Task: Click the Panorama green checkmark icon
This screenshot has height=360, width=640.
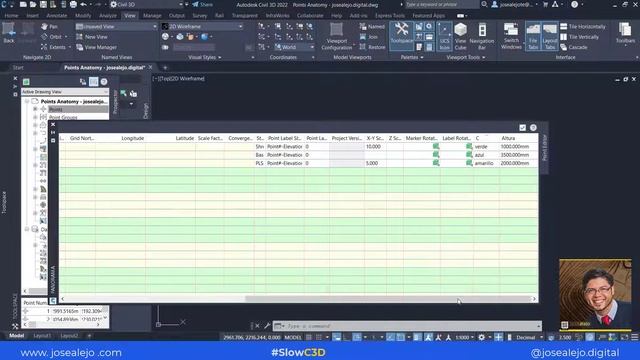Action: [522, 128]
